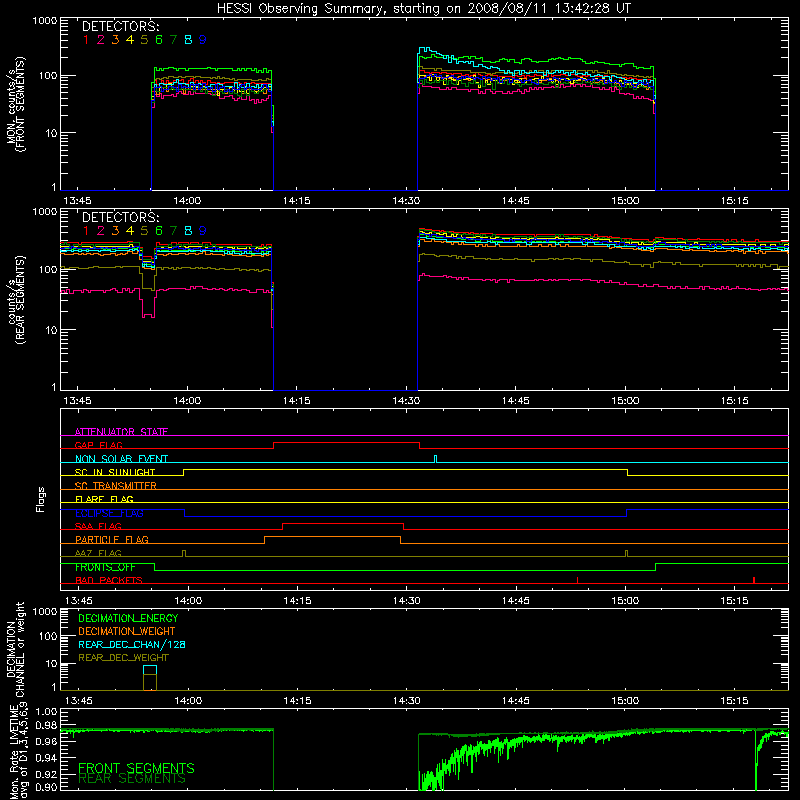Click detector 2 in front segments legend

click(101, 40)
